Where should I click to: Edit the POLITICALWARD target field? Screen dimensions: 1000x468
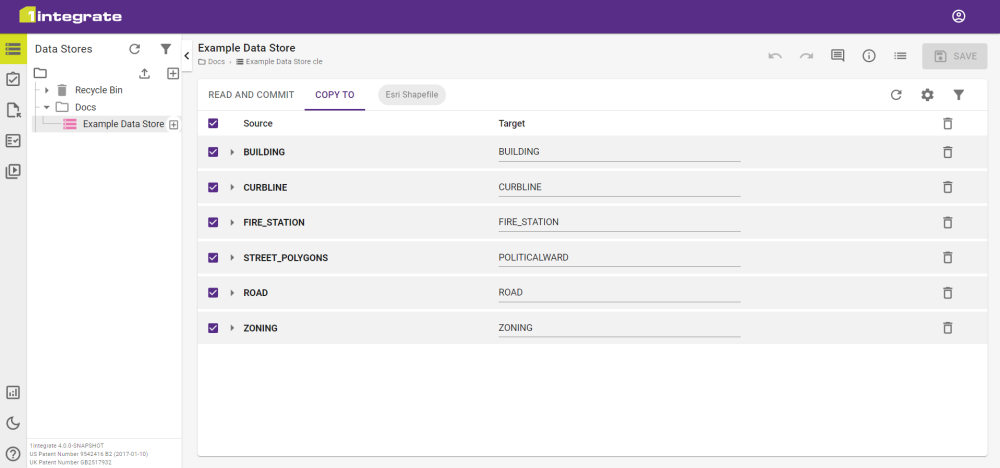pyautogui.click(x=618, y=257)
